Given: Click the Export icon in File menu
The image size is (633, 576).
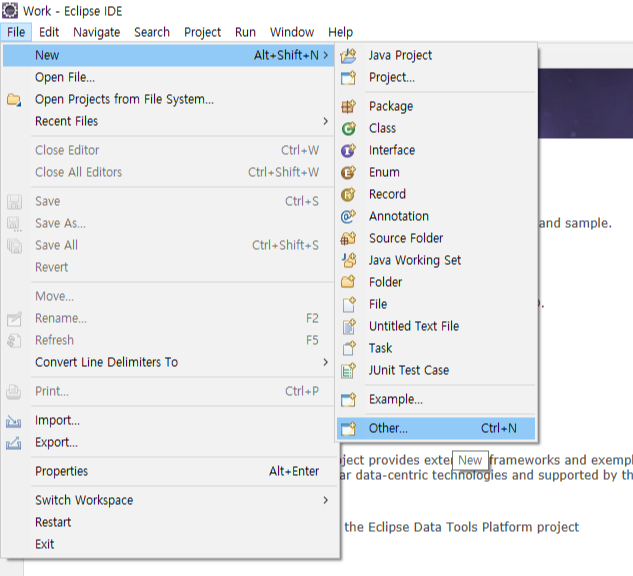Looking at the screenshot, I should pyautogui.click(x=14, y=443).
